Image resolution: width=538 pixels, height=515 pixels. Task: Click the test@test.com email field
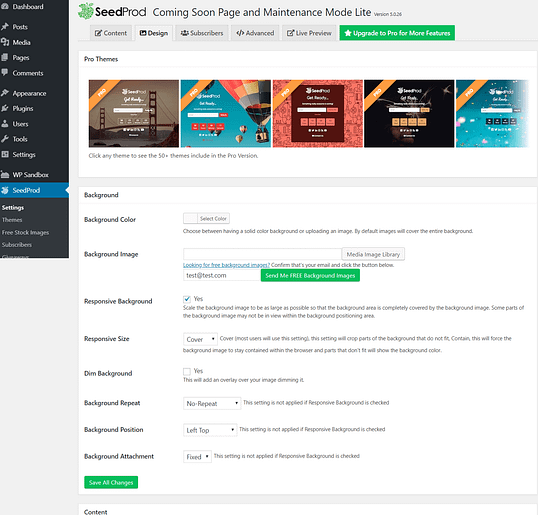click(222, 276)
